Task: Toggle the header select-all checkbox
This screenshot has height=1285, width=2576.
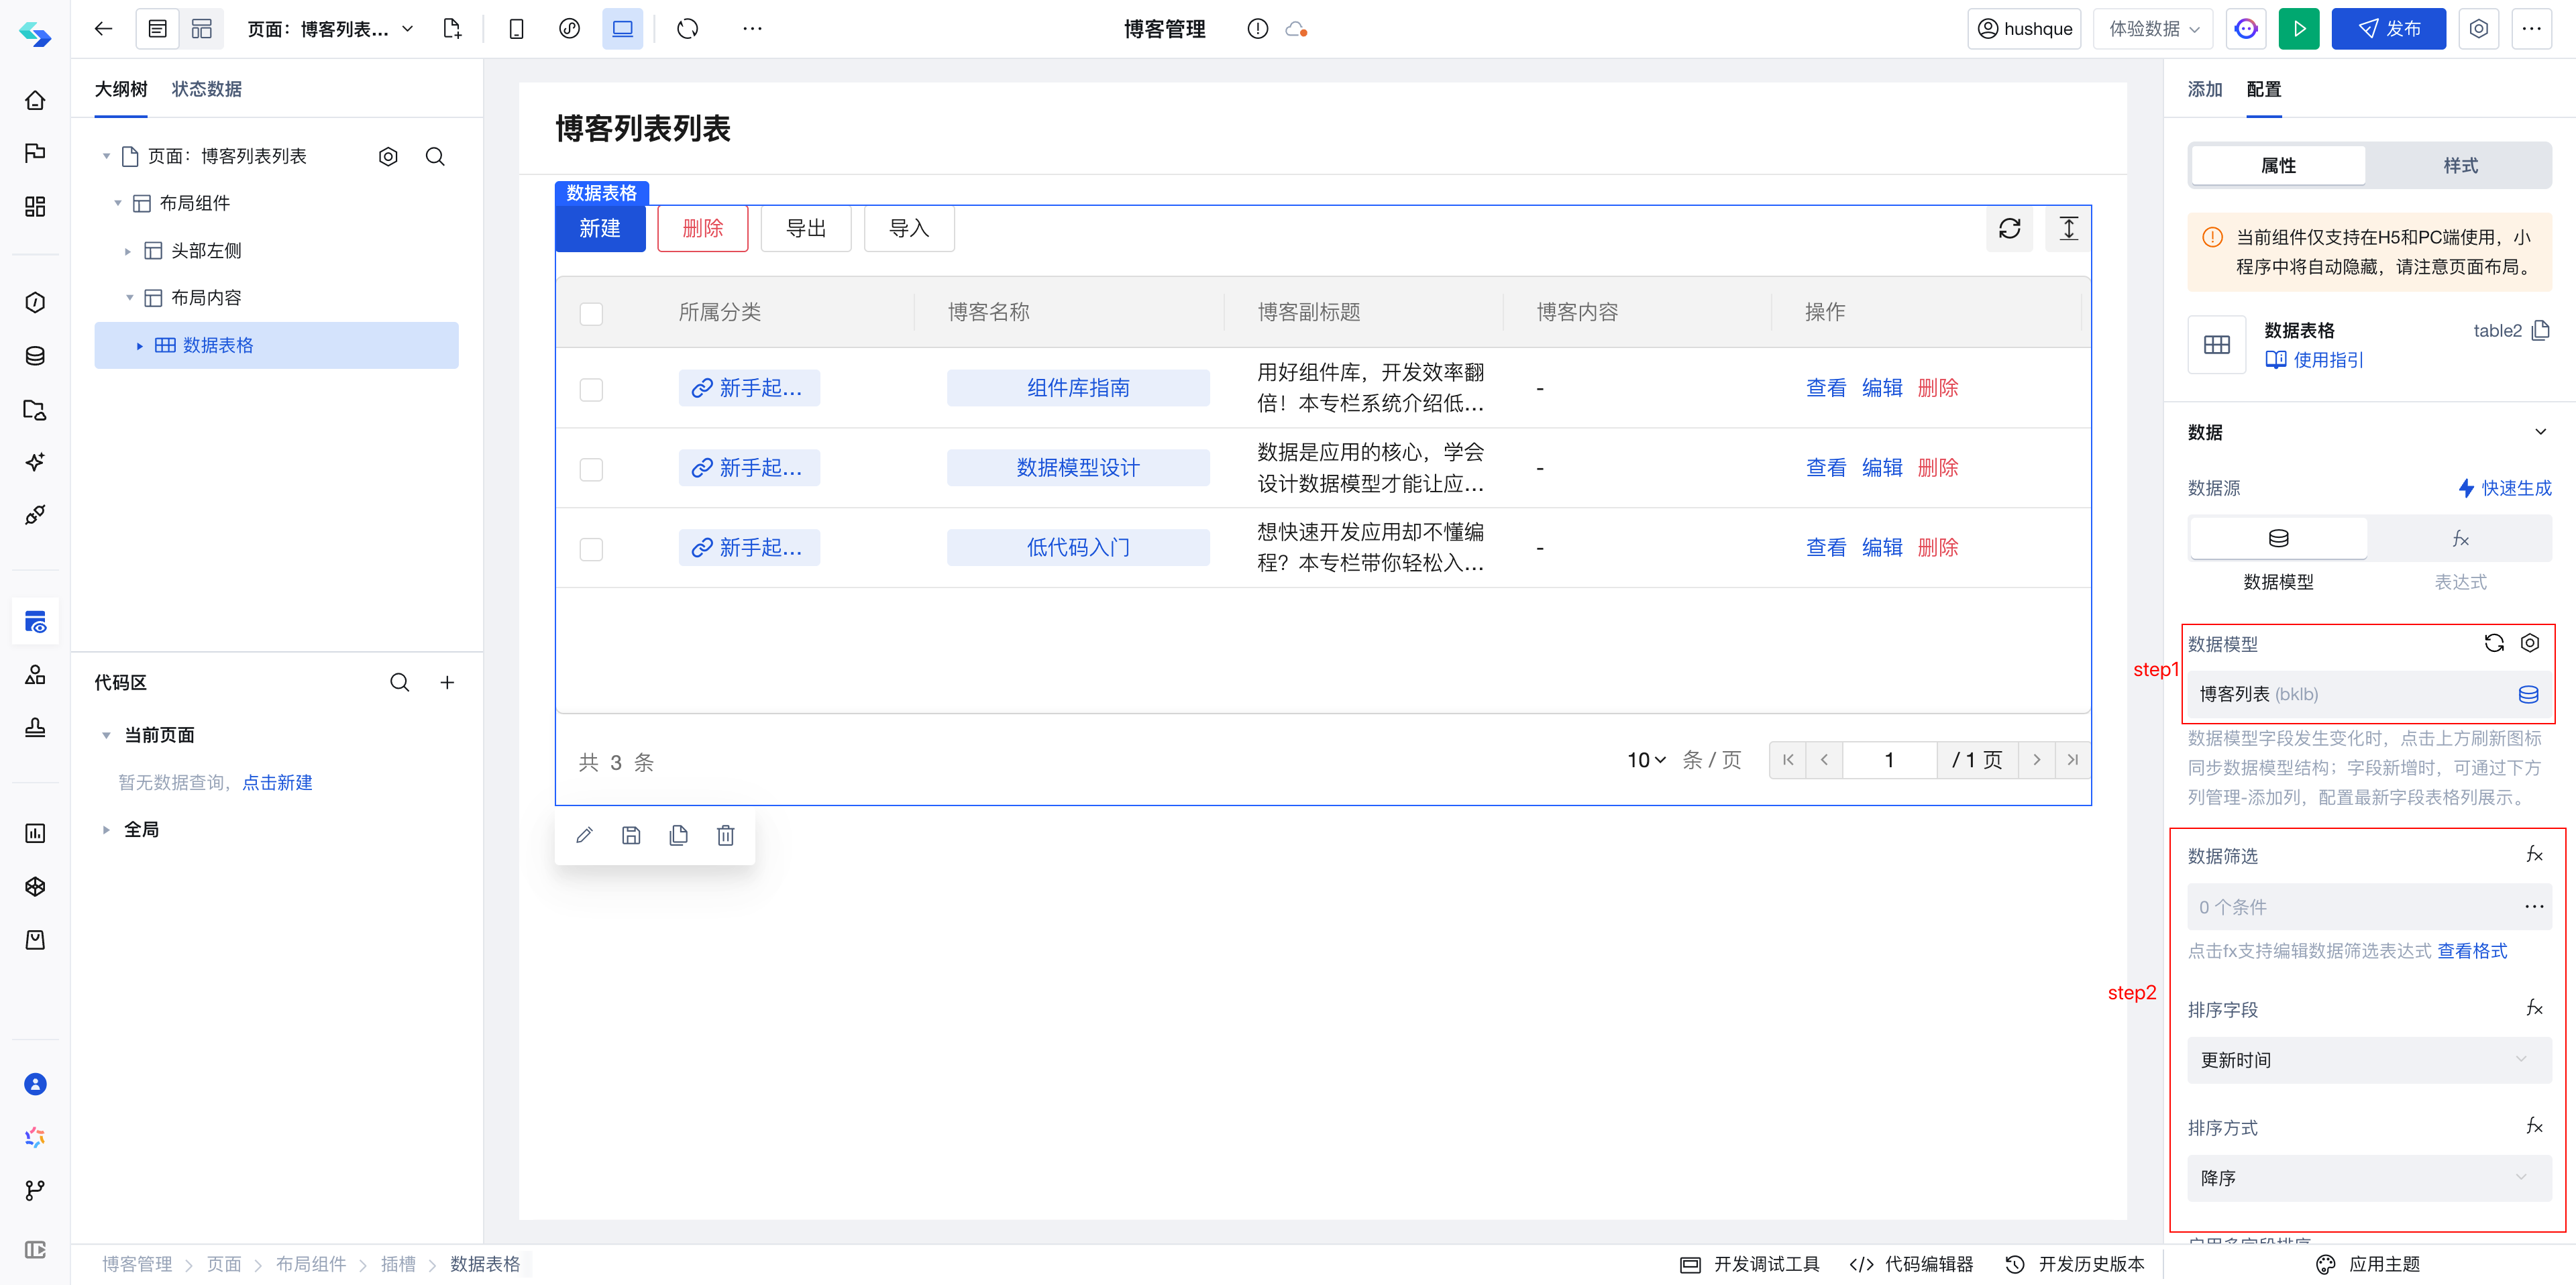Action: [591, 313]
